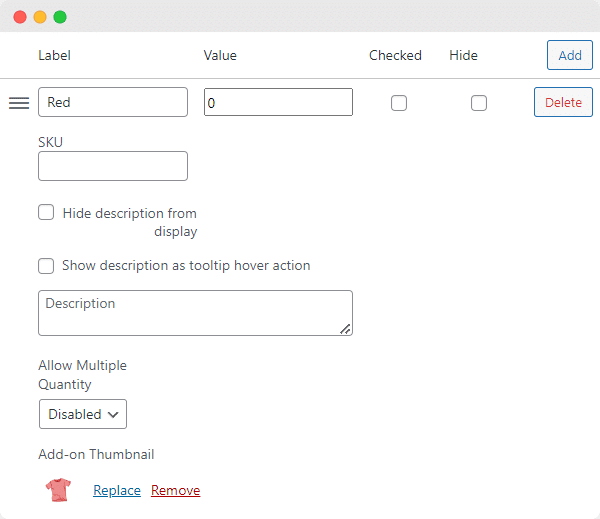Delete the Red option row
The height and width of the screenshot is (519, 600).
click(x=563, y=102)
